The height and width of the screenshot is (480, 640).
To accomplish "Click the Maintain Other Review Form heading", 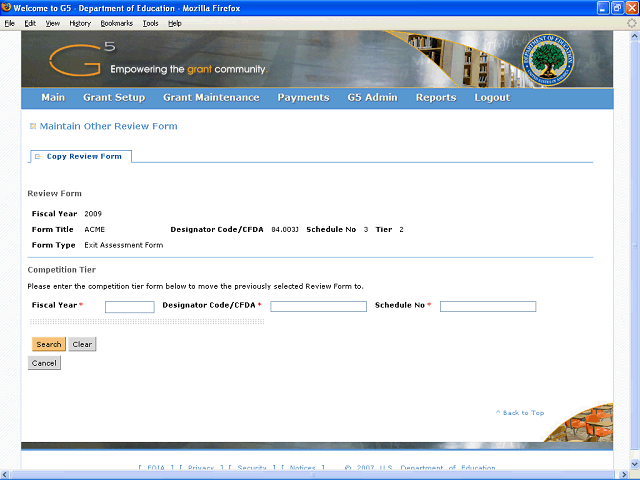I will click(109, 126).
